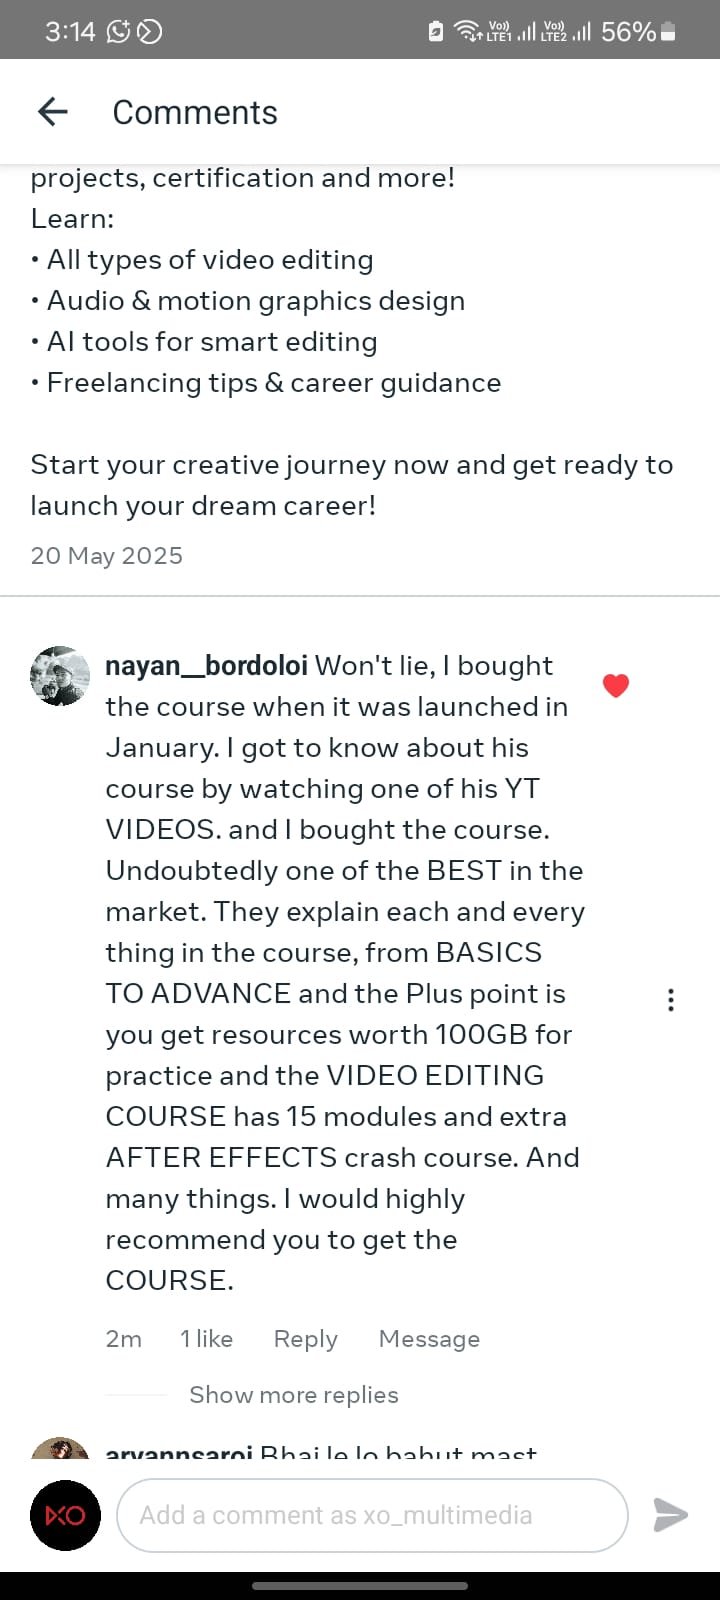This screenshot has height=1600, width=720.
Task: Tap the nayan__bordoloi username
Action: point(207,666)
